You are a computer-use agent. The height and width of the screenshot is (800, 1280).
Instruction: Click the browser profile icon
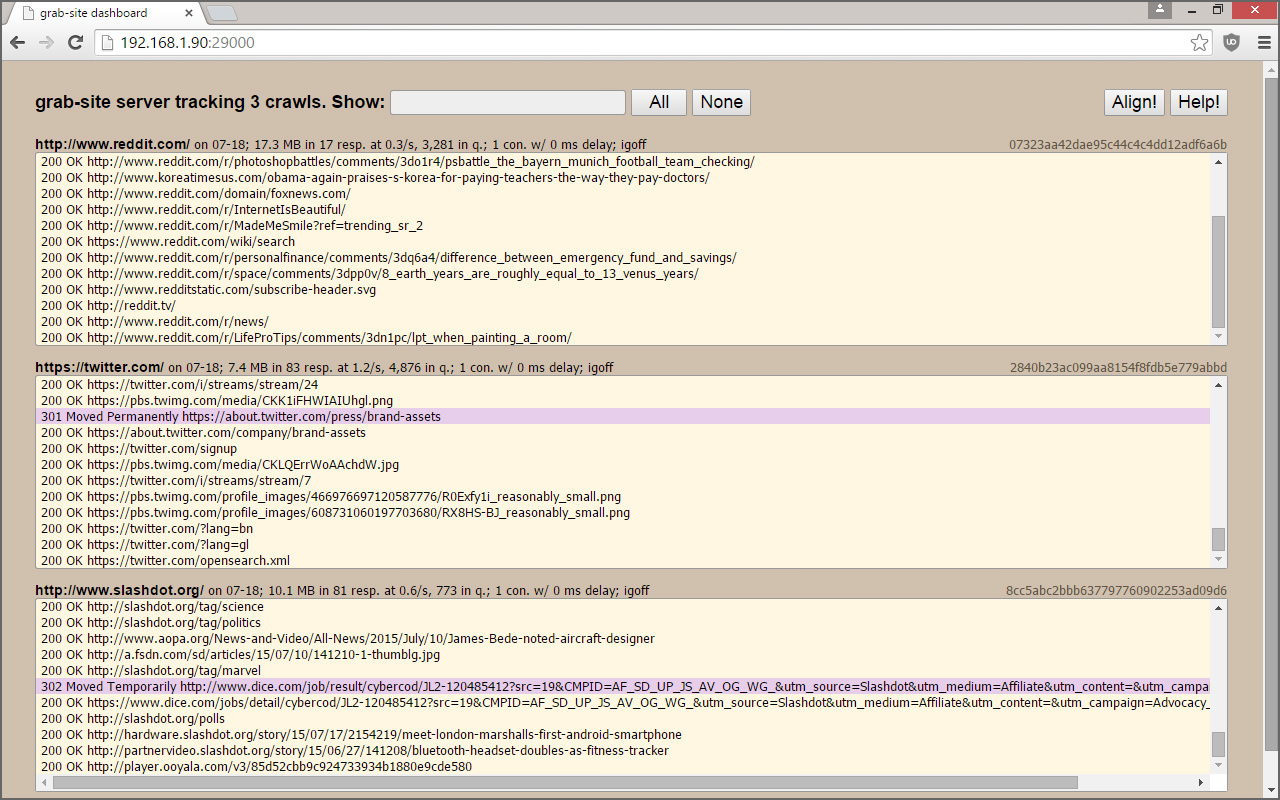tap(1160, 9)
